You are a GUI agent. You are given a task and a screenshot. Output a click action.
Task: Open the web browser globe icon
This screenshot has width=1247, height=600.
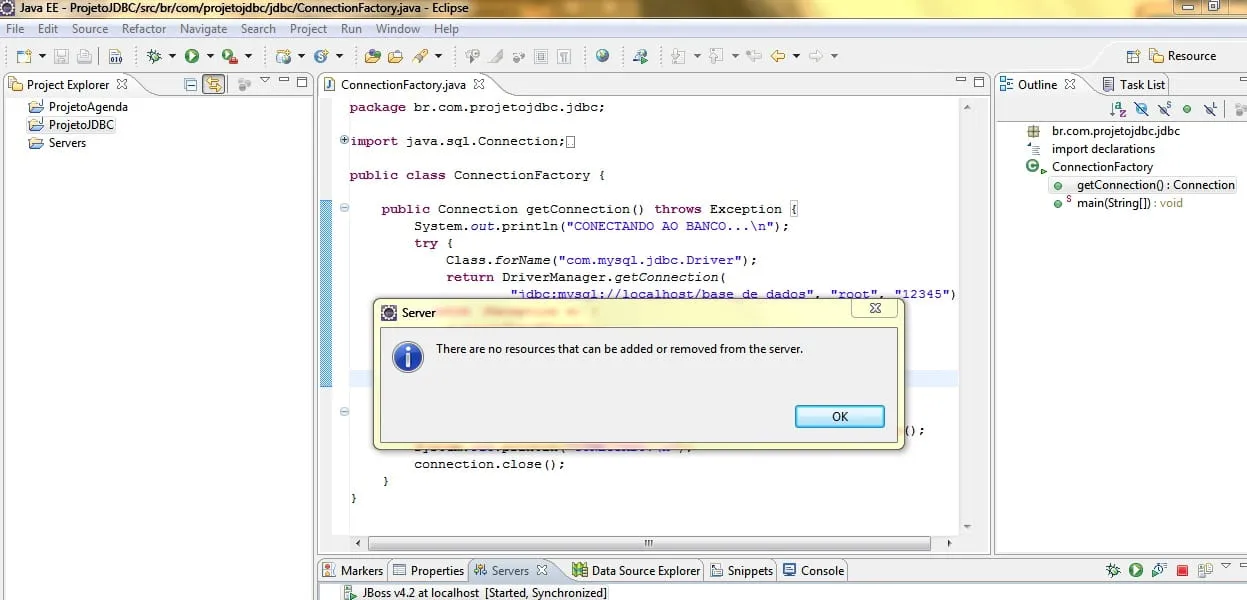602,56
